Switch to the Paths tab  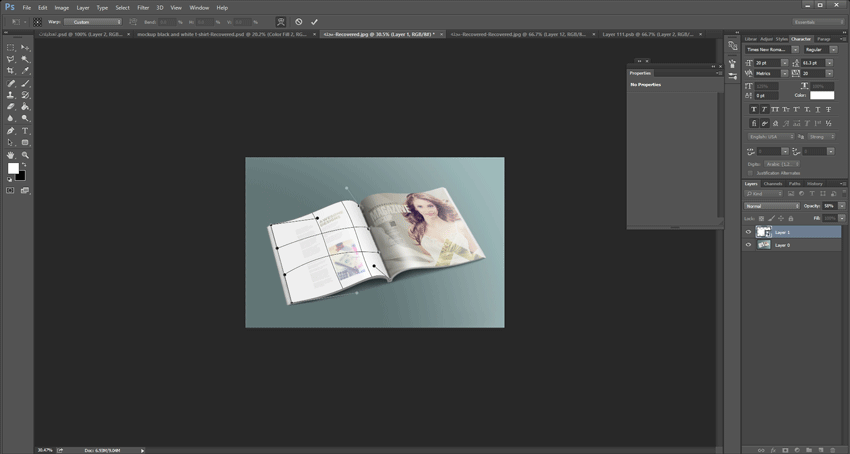(x=795, y=184)
